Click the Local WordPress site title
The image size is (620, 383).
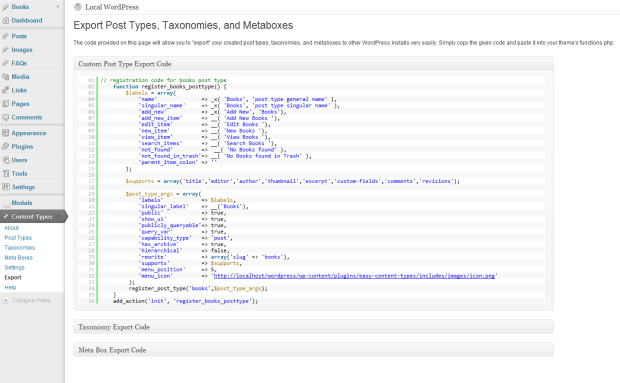[112, 7]
